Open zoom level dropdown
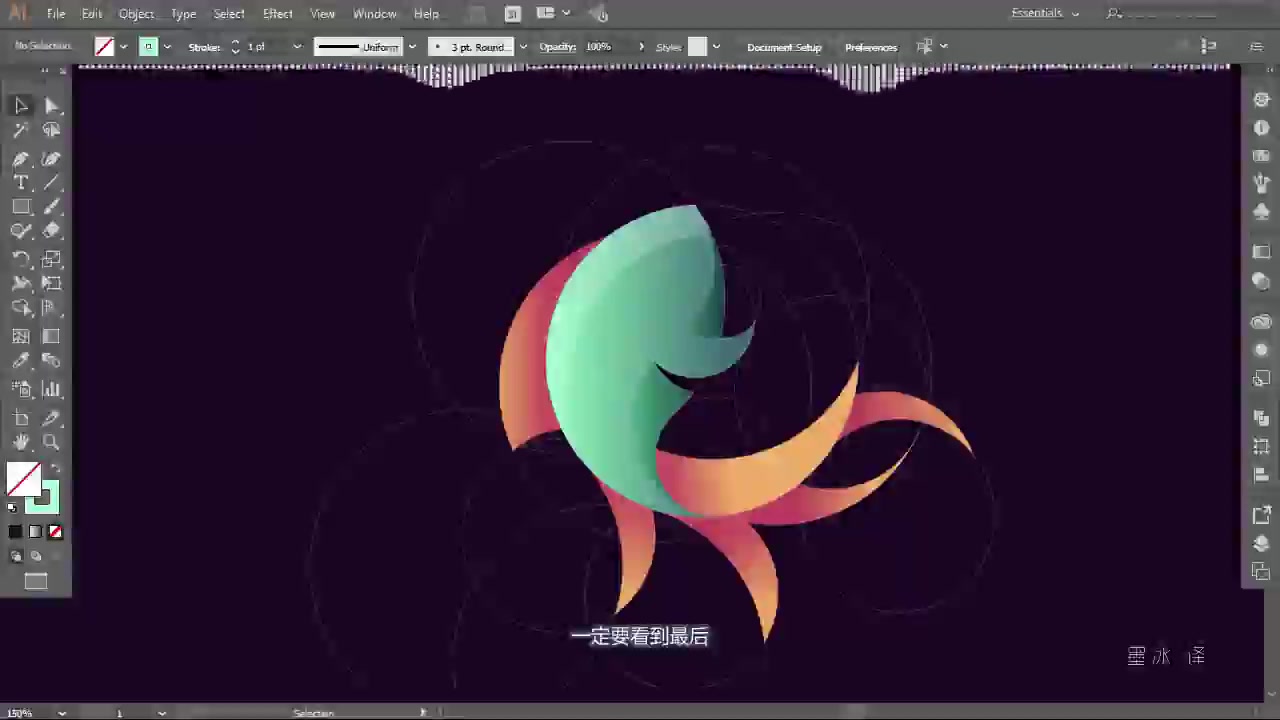Screen dimensions: 1280x720 tap(62, 713)
